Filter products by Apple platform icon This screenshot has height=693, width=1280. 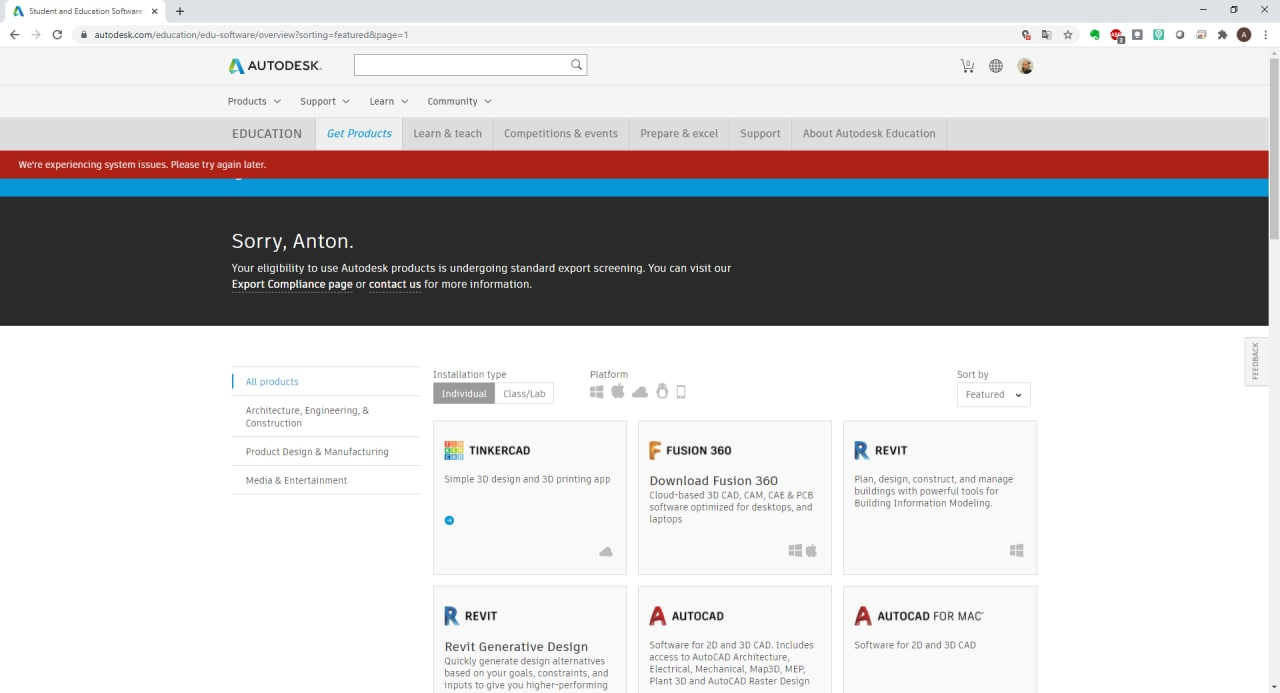tap(618, 390)
